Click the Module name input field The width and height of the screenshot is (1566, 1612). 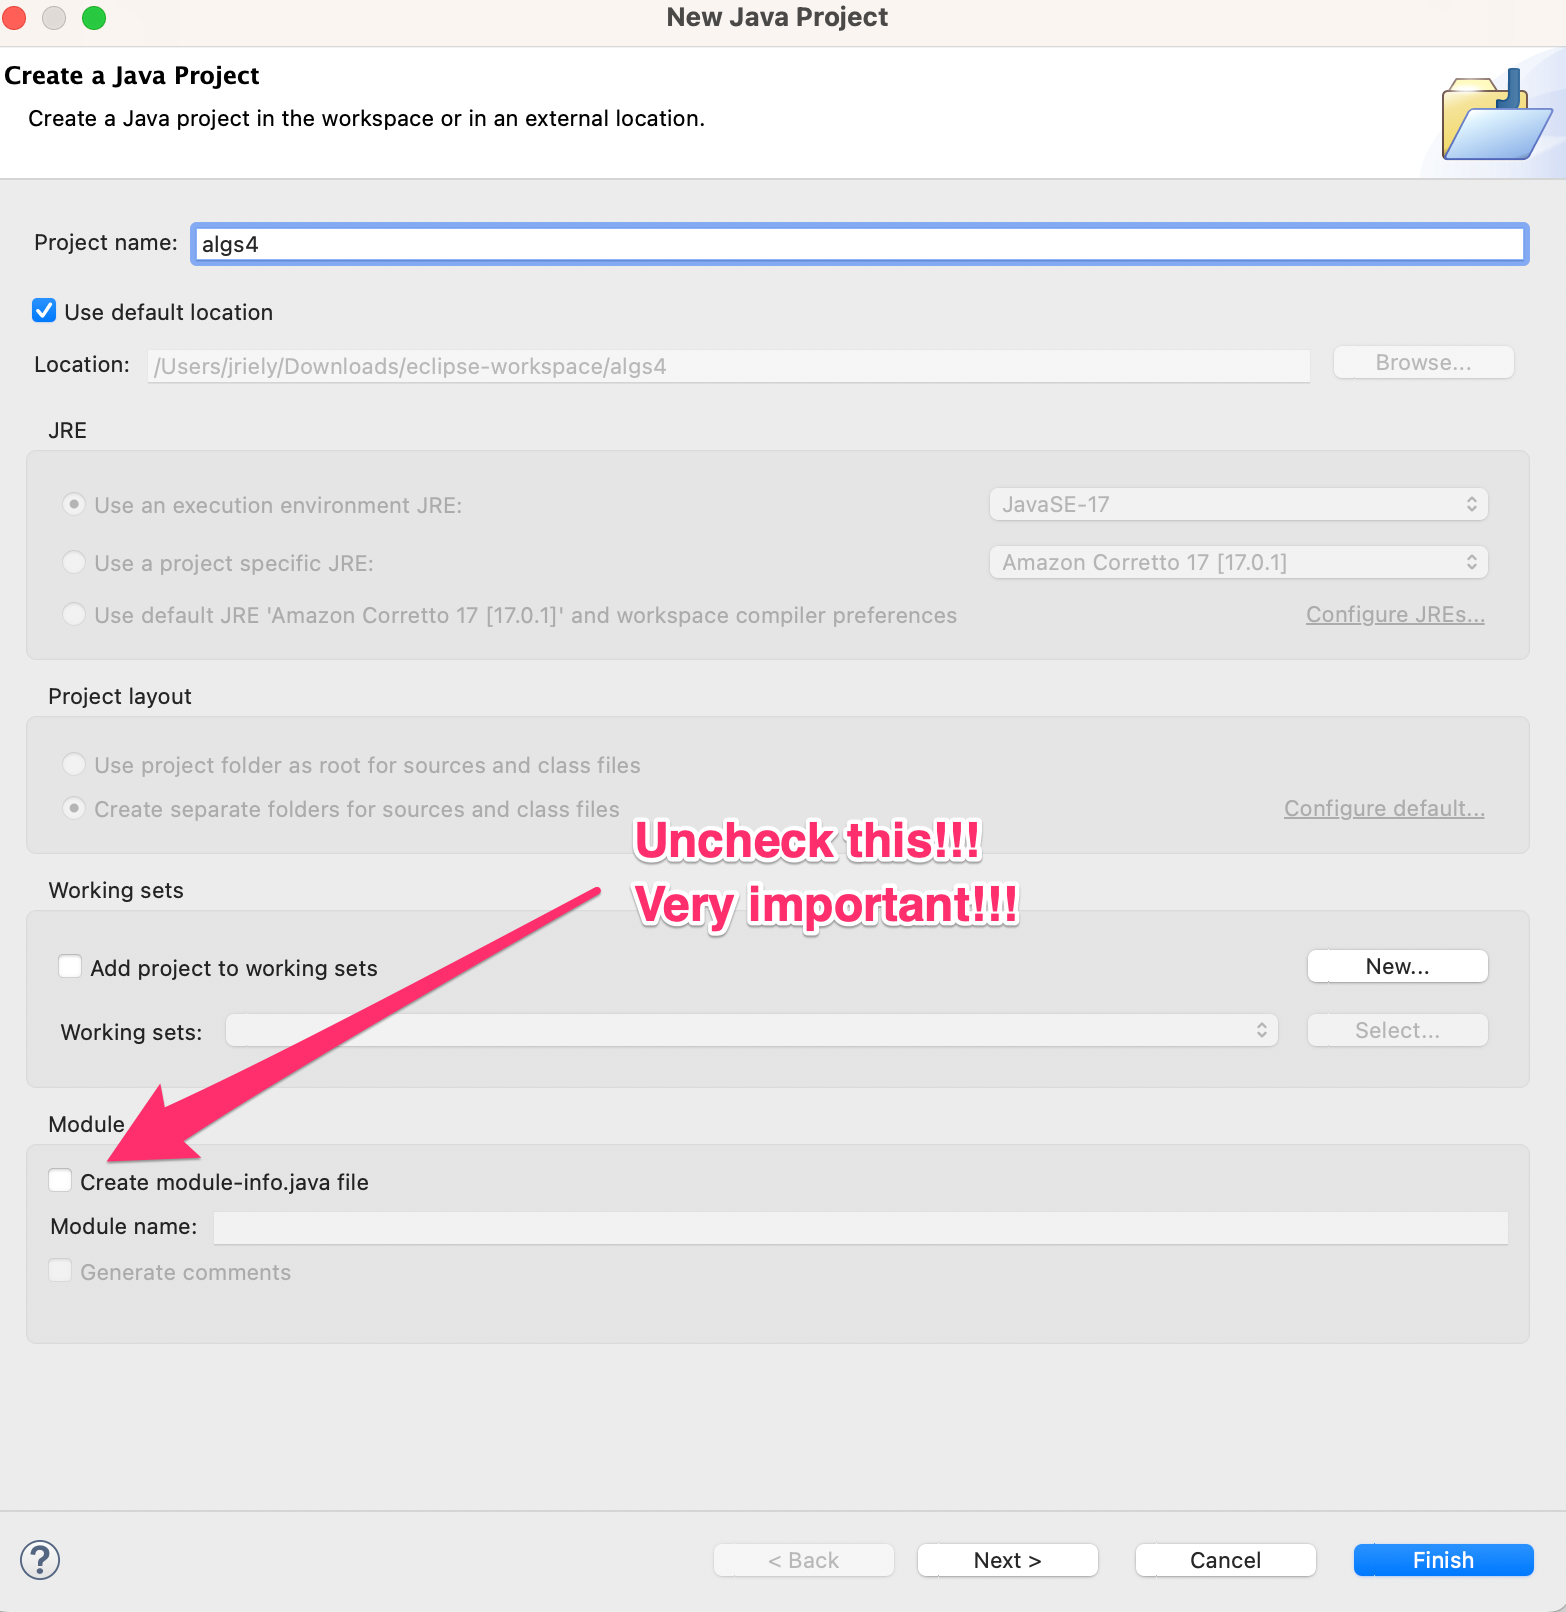(860, 1227)
